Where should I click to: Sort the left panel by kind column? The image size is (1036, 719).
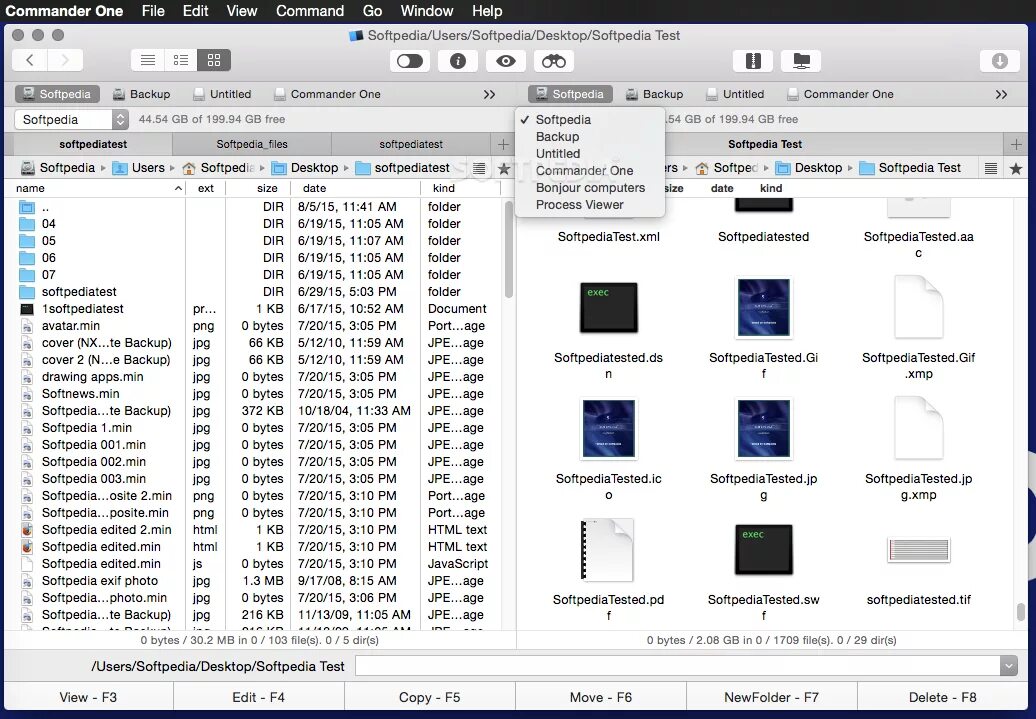click(461, 188)
